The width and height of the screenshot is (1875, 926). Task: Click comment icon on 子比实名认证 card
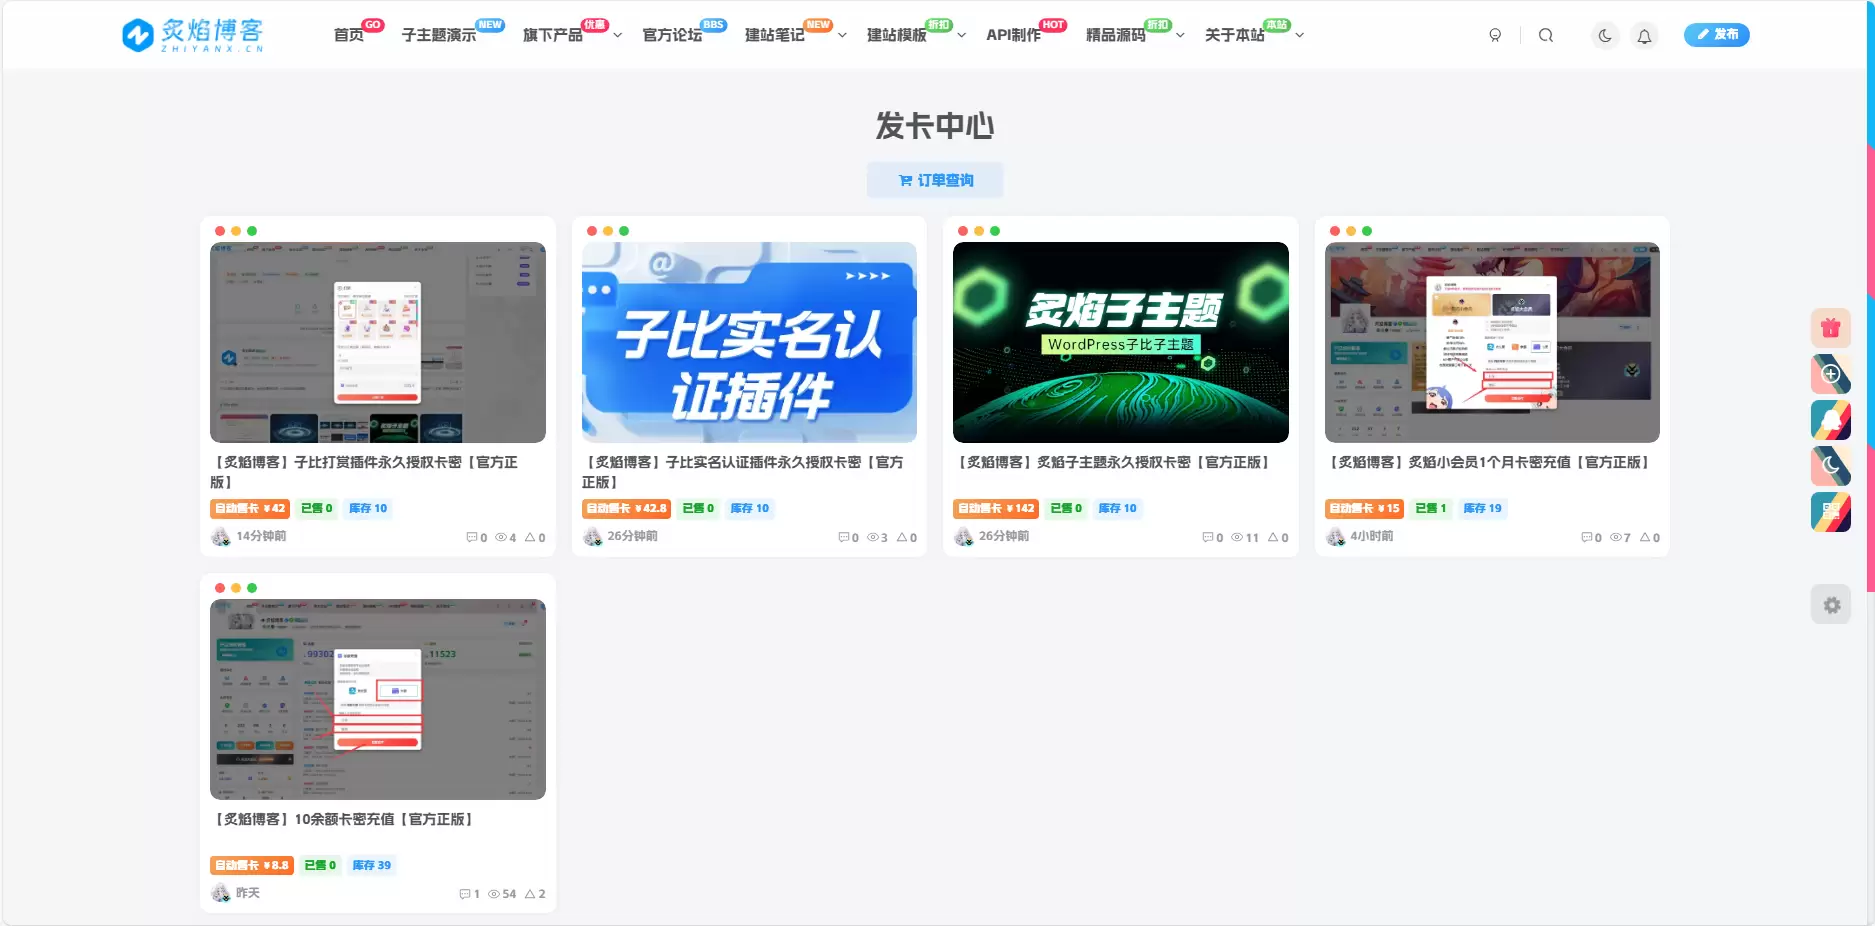click(844, 538)
